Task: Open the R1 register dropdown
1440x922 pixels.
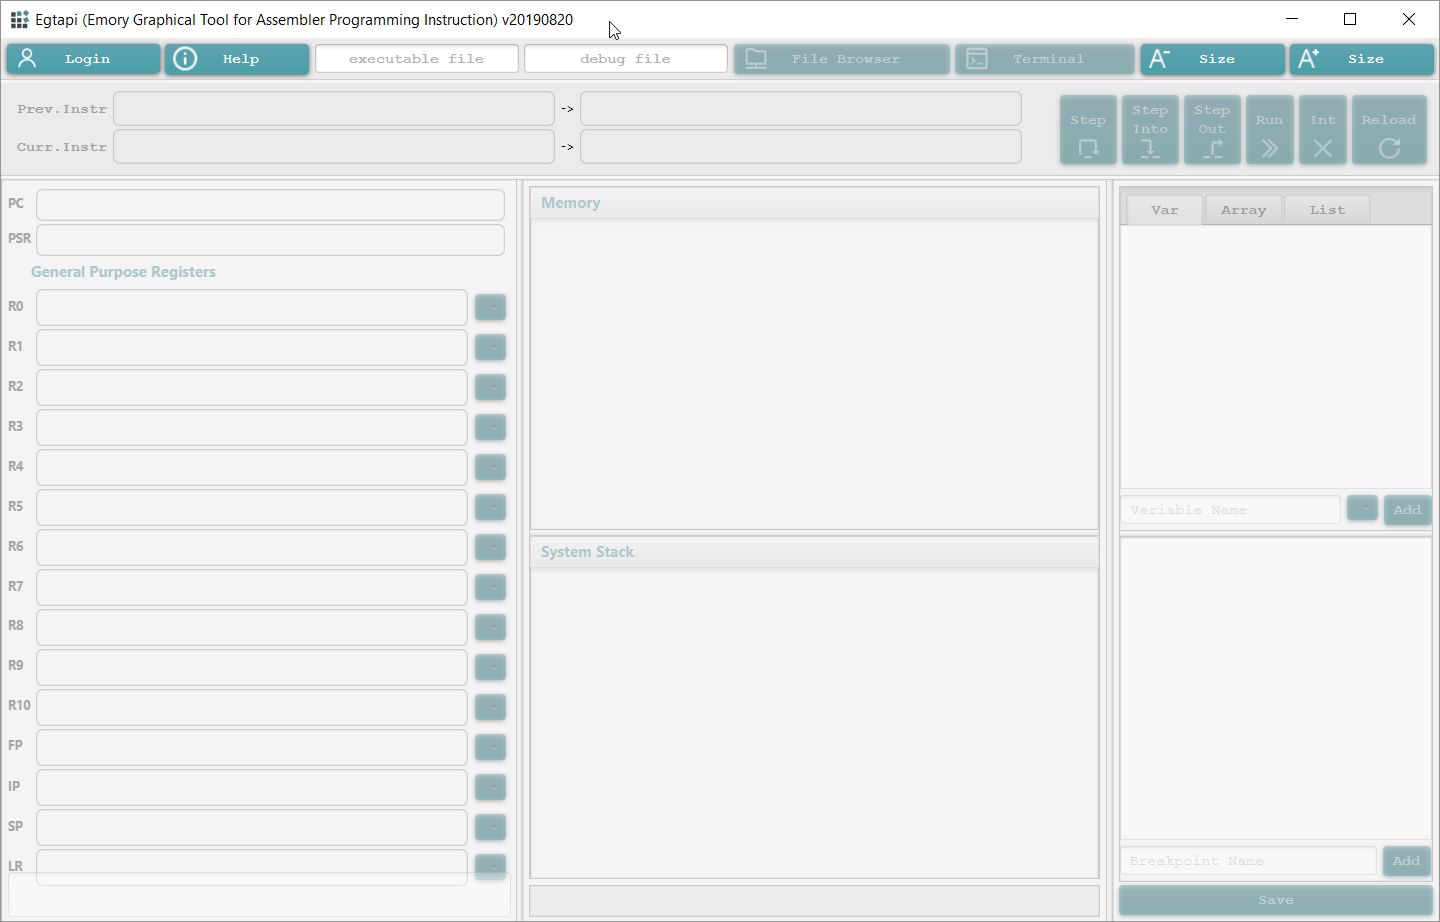Action: click(490, 347)
